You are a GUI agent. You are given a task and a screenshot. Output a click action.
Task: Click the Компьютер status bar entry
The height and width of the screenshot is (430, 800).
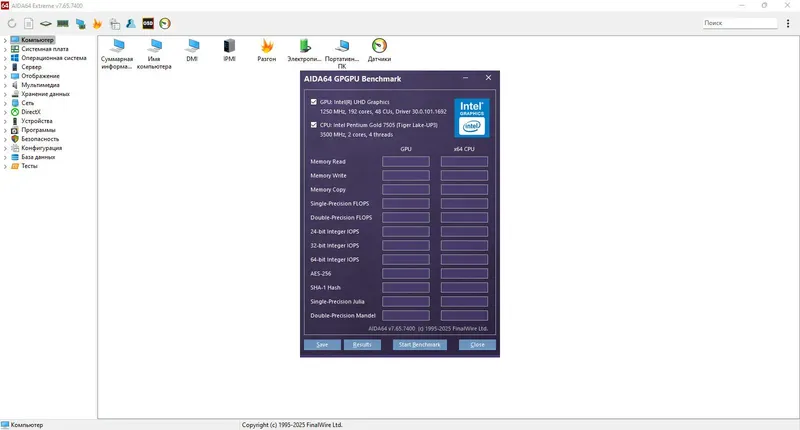(22, 425)
